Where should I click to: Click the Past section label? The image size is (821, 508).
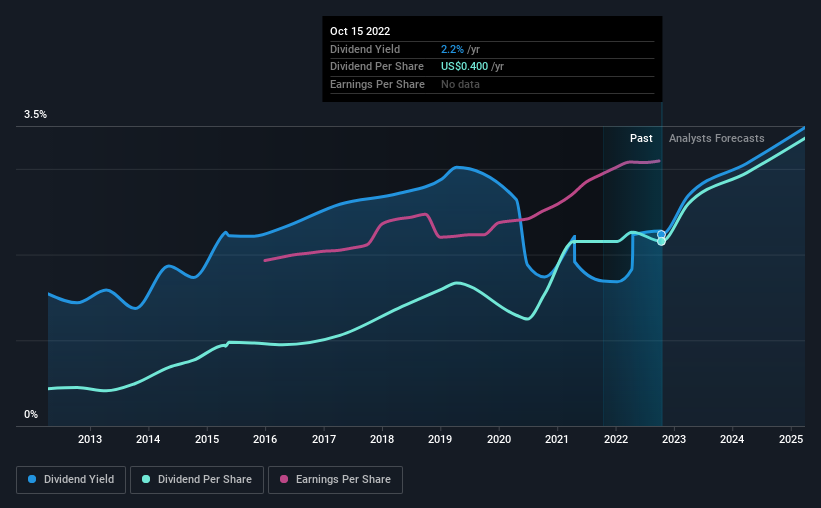click(641, 138)
